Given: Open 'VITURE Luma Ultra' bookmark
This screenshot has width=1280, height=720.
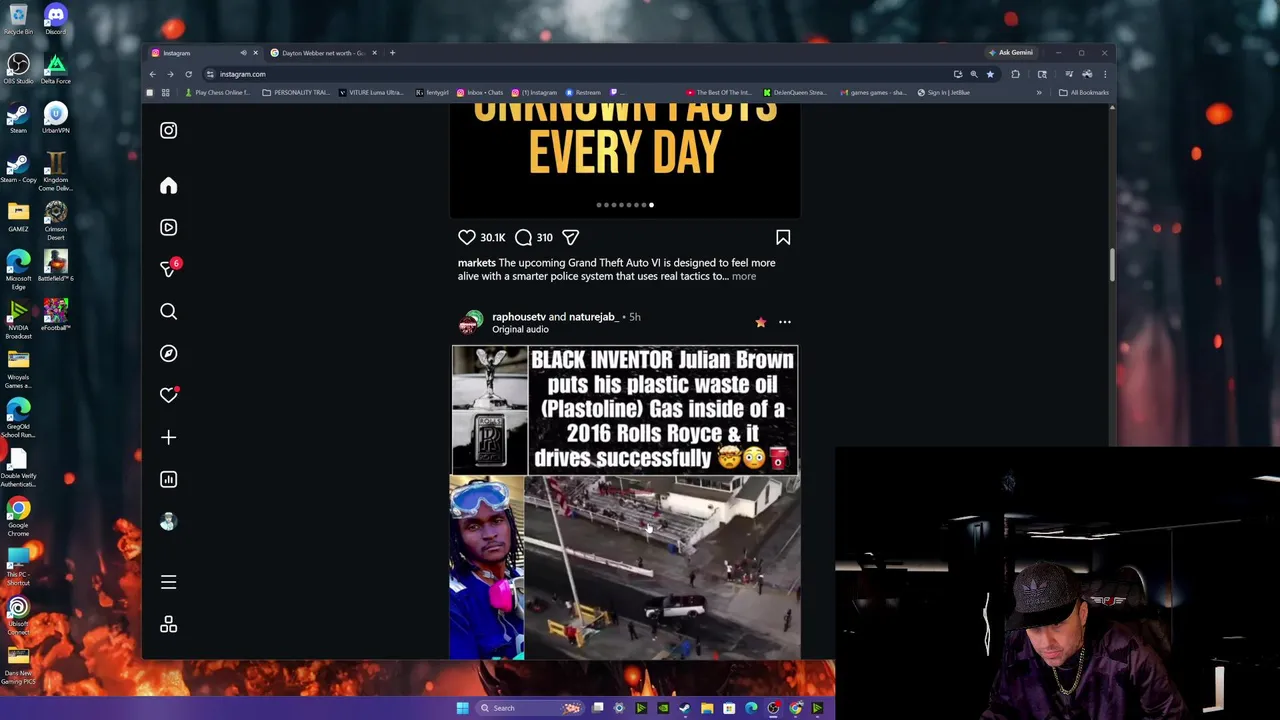Looking at the screenshot, I should [371, 93].
